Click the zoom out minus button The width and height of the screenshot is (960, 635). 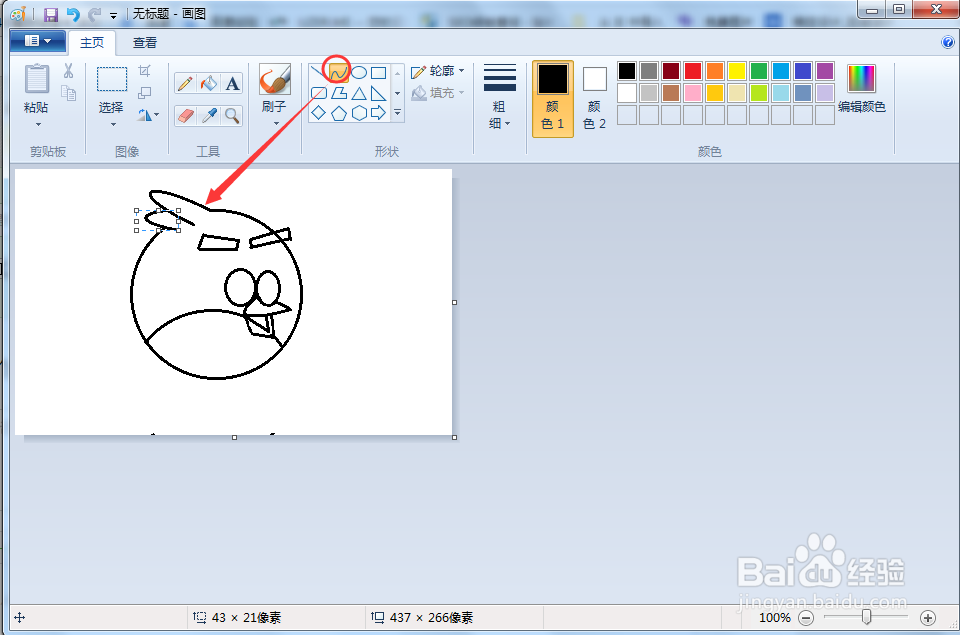tap(806, 618)
